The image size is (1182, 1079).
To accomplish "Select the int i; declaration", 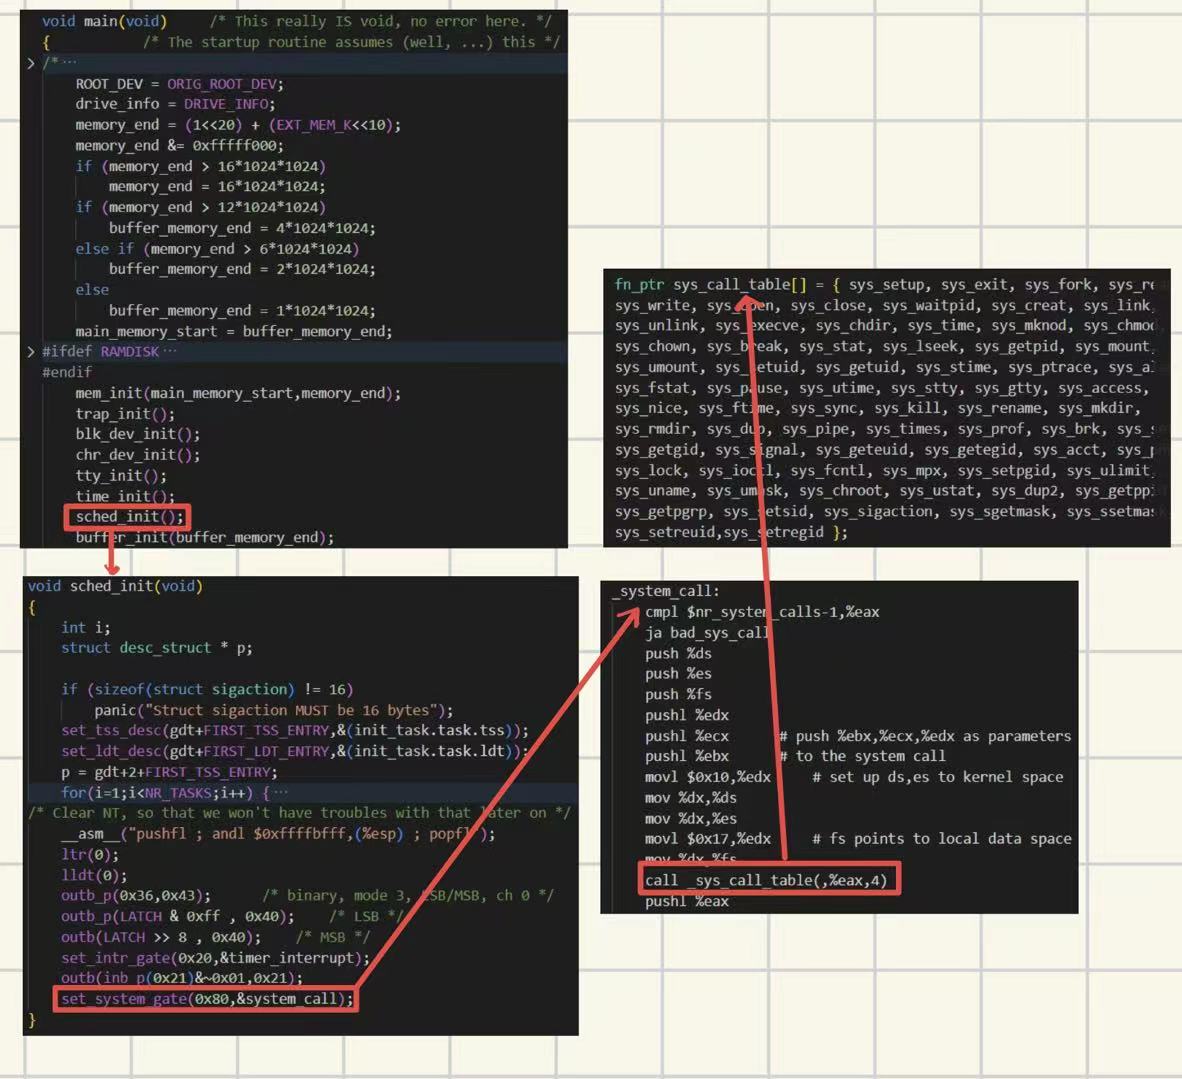I will (x=85, y=627).
